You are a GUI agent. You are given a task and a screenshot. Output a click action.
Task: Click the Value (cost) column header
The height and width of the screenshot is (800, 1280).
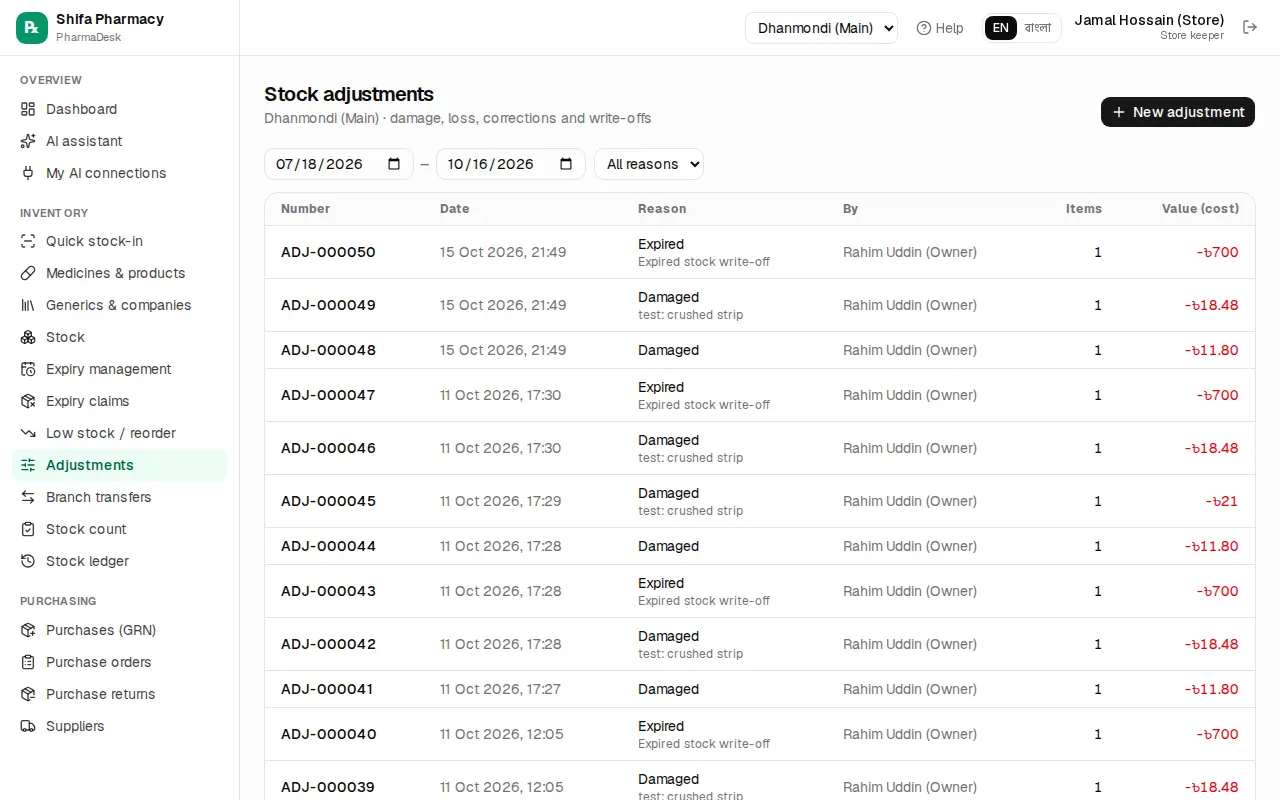[1200, 209]
